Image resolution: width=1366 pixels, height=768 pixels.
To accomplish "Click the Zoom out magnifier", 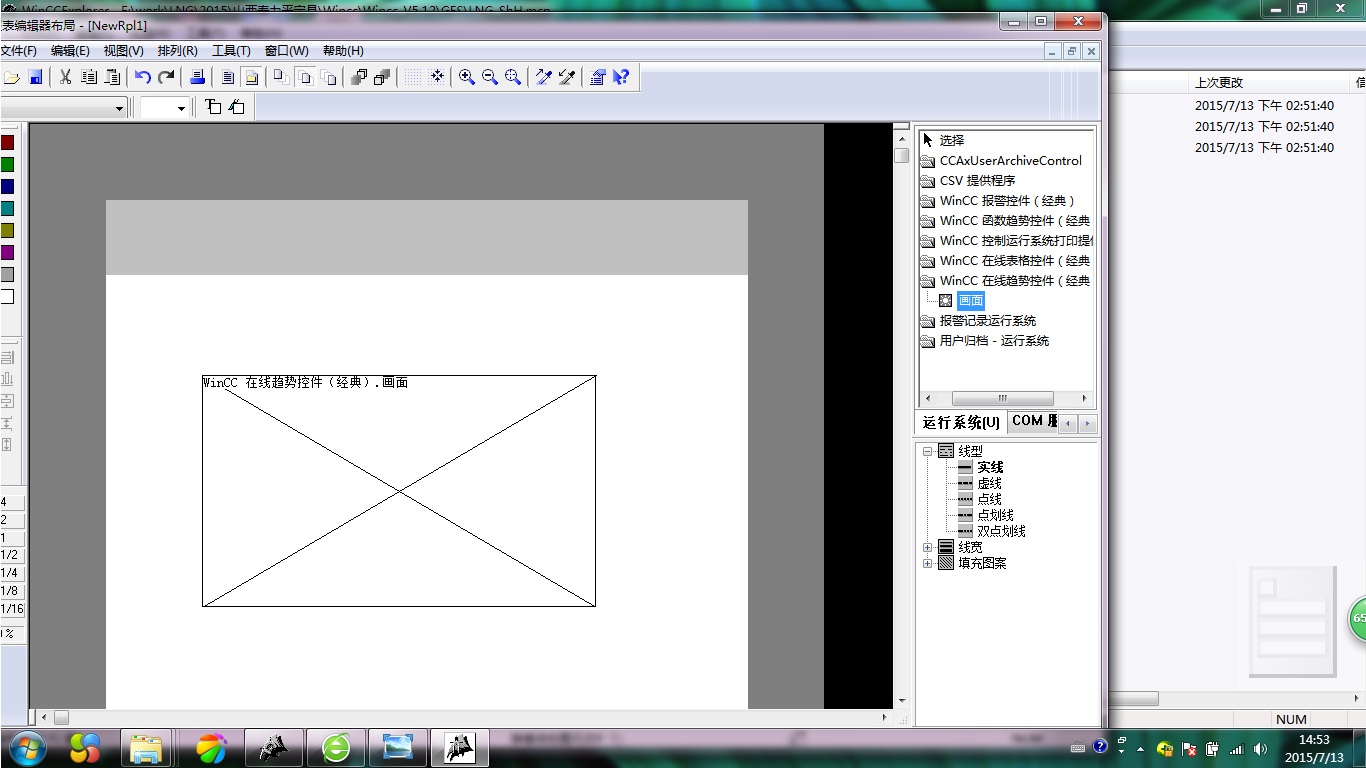I will click(x=490, y=77).
